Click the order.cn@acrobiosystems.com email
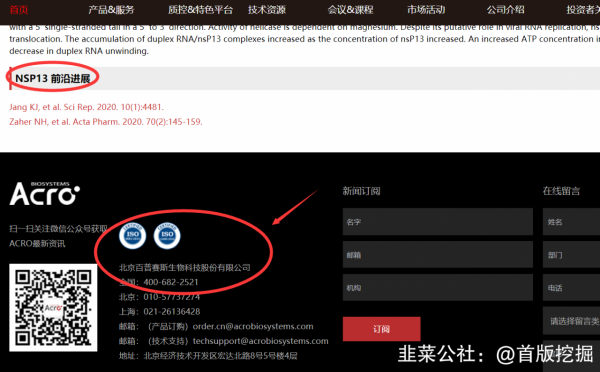Screen dimensions: 600x372 click(x=253, y=326)
